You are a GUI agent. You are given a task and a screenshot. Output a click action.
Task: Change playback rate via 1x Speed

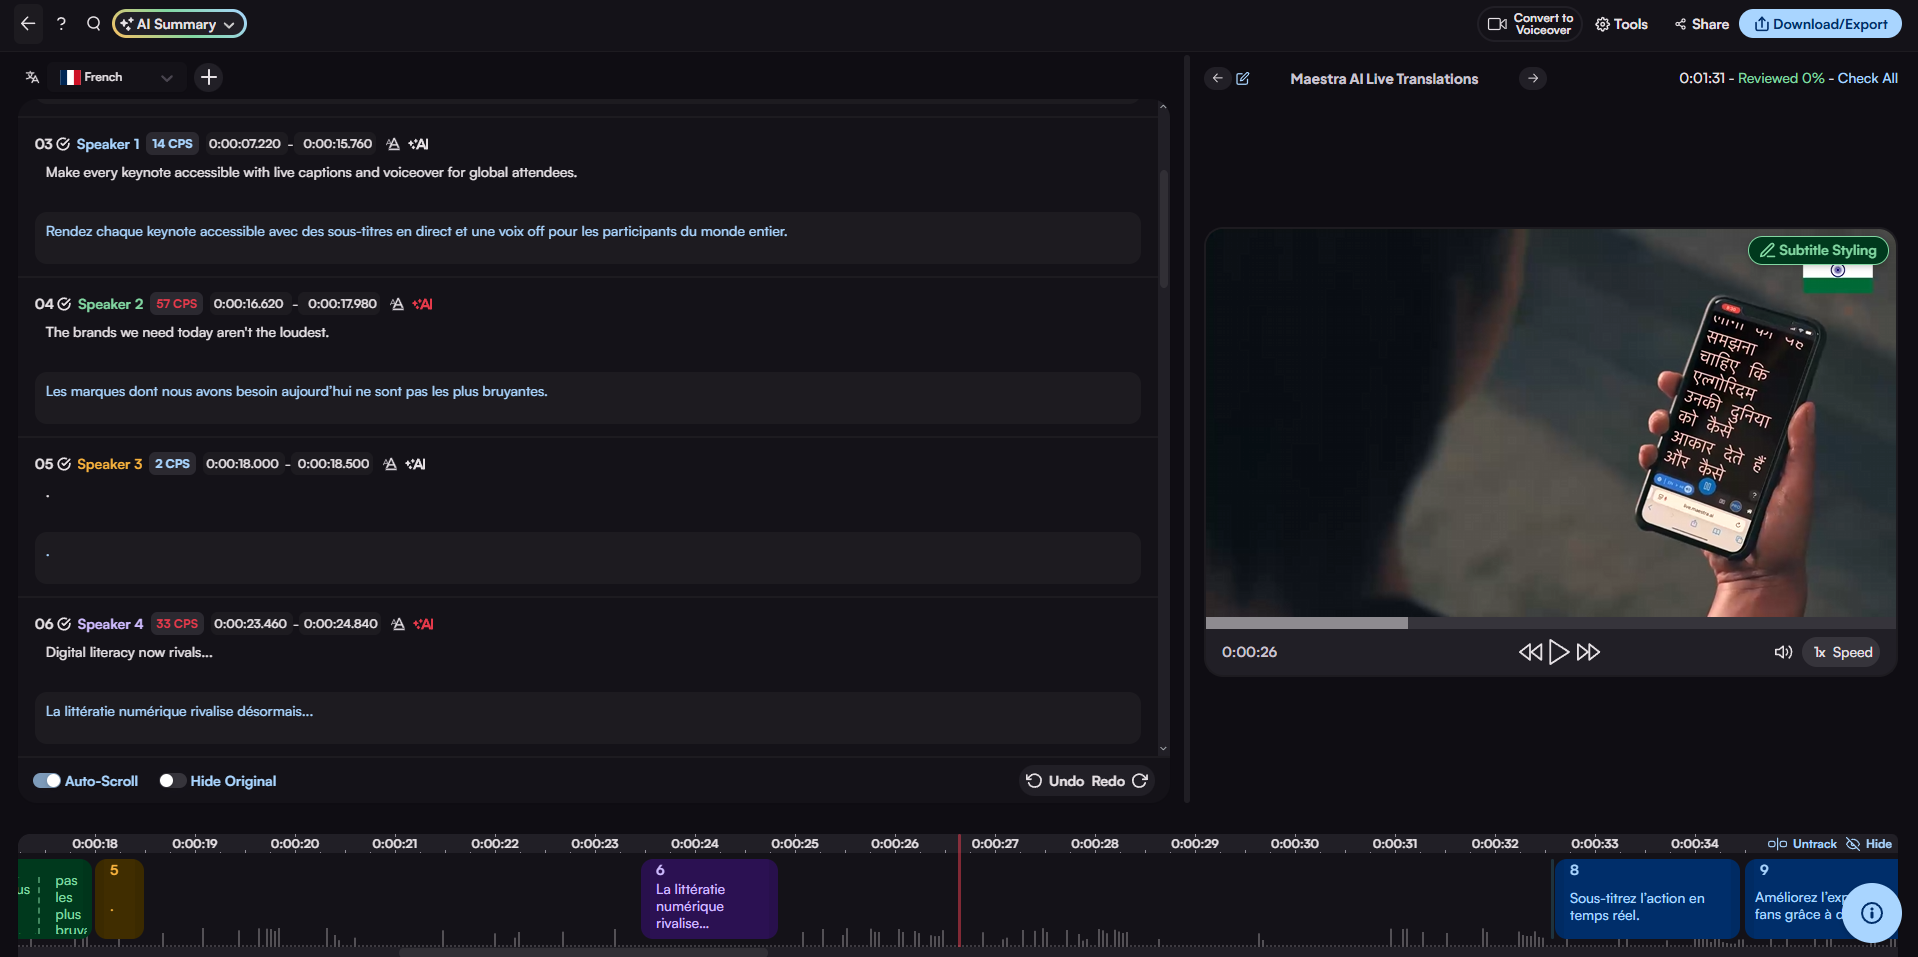pyautogui.click(x=1842, y=652)
